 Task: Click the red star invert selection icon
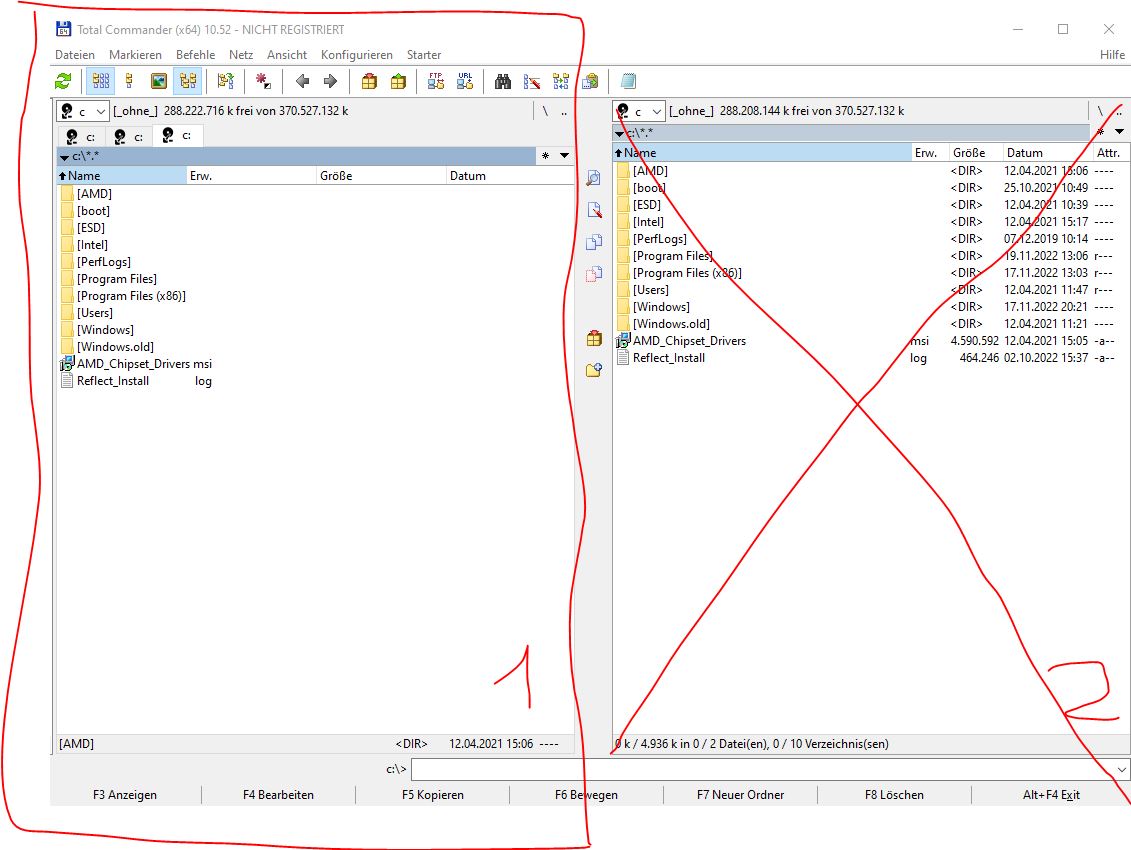click(x=263, y=82)
